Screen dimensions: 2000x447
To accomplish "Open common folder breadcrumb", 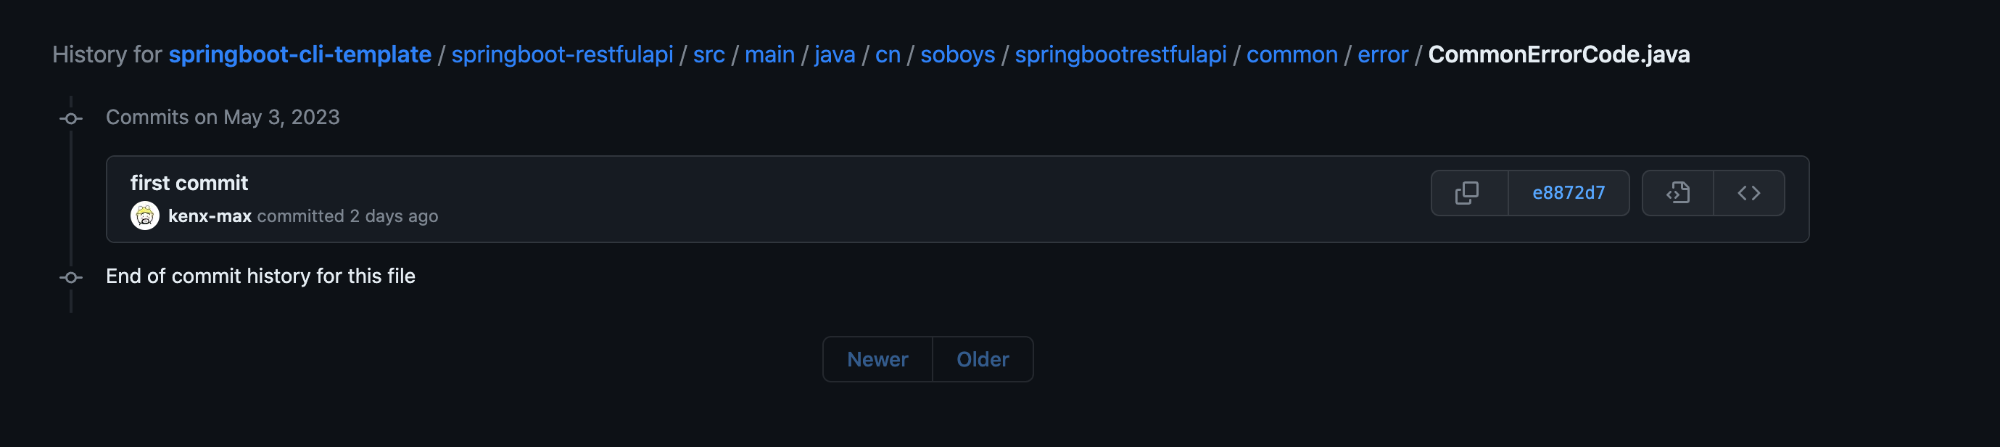I will click(1292, 55).
